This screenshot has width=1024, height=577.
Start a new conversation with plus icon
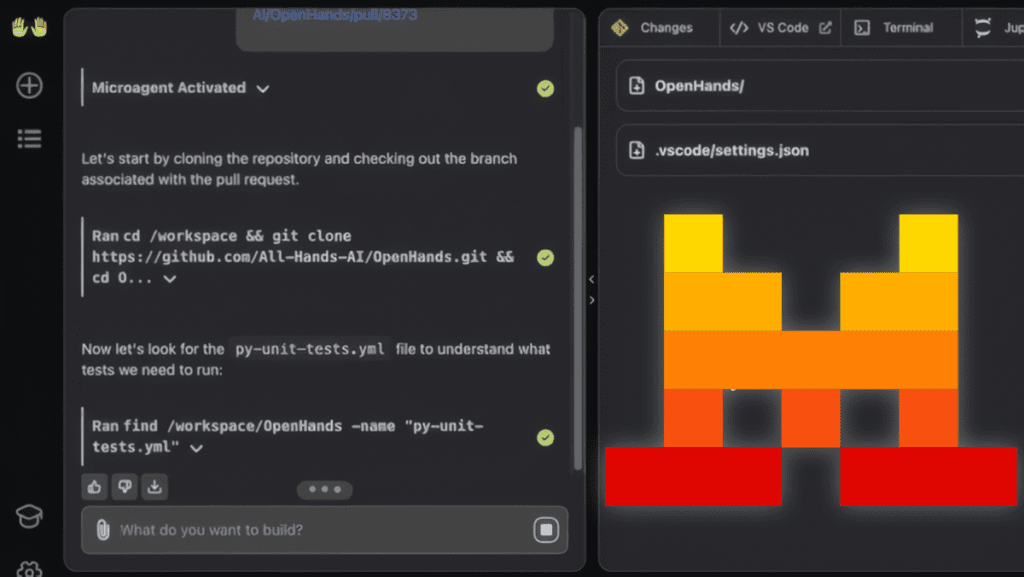point(29,86)
